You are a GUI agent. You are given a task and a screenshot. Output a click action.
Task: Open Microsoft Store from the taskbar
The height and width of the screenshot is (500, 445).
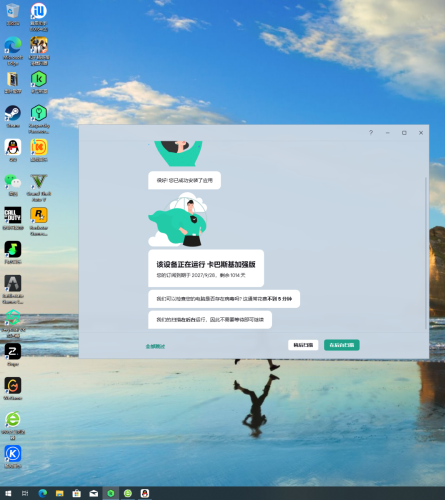[77, 493]
